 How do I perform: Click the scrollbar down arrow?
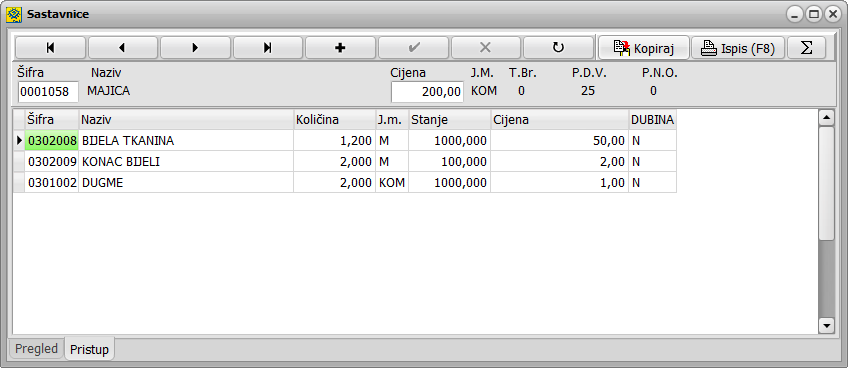coord(826,325)
